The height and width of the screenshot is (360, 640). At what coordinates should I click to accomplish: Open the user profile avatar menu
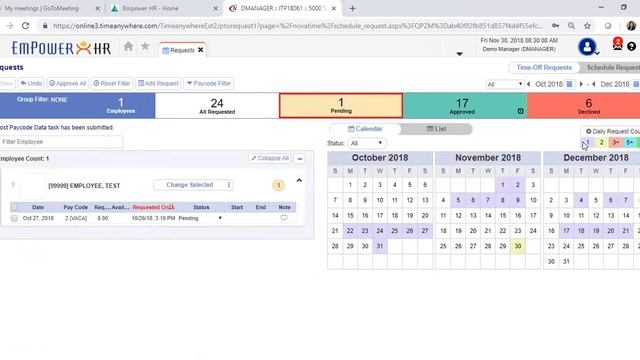(x=587, y=47)
